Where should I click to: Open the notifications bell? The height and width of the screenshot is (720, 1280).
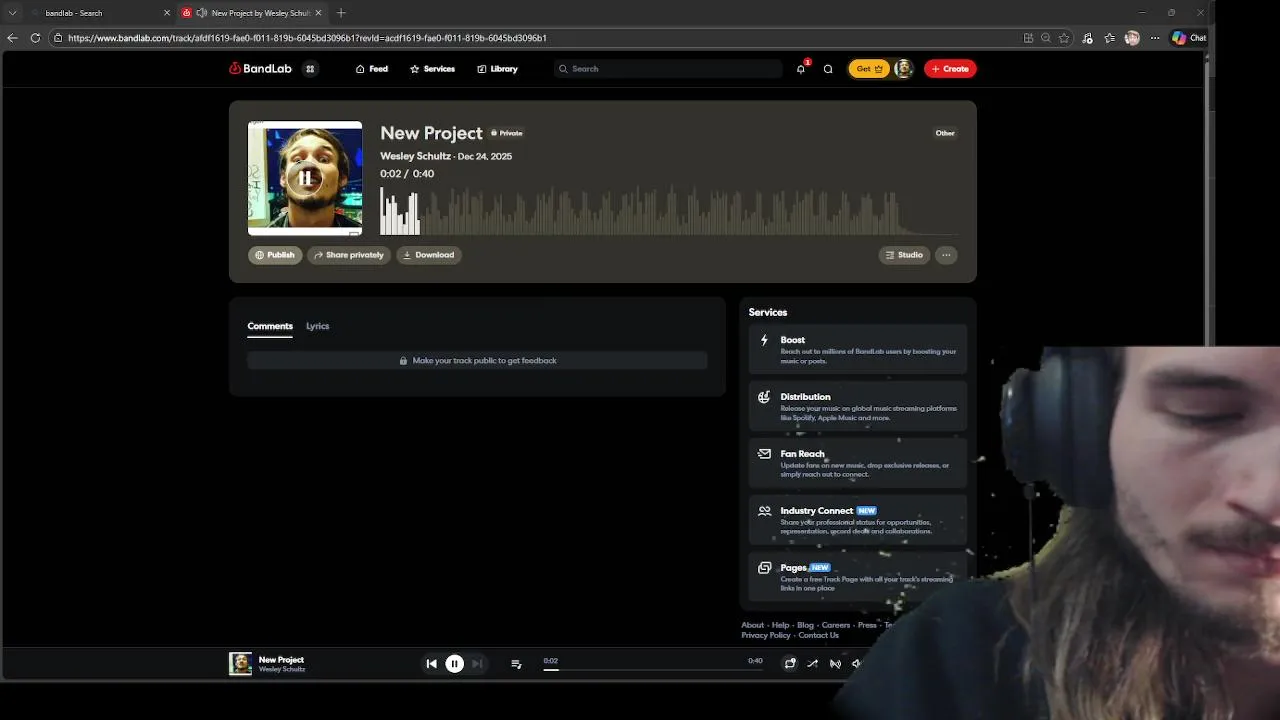801,69
